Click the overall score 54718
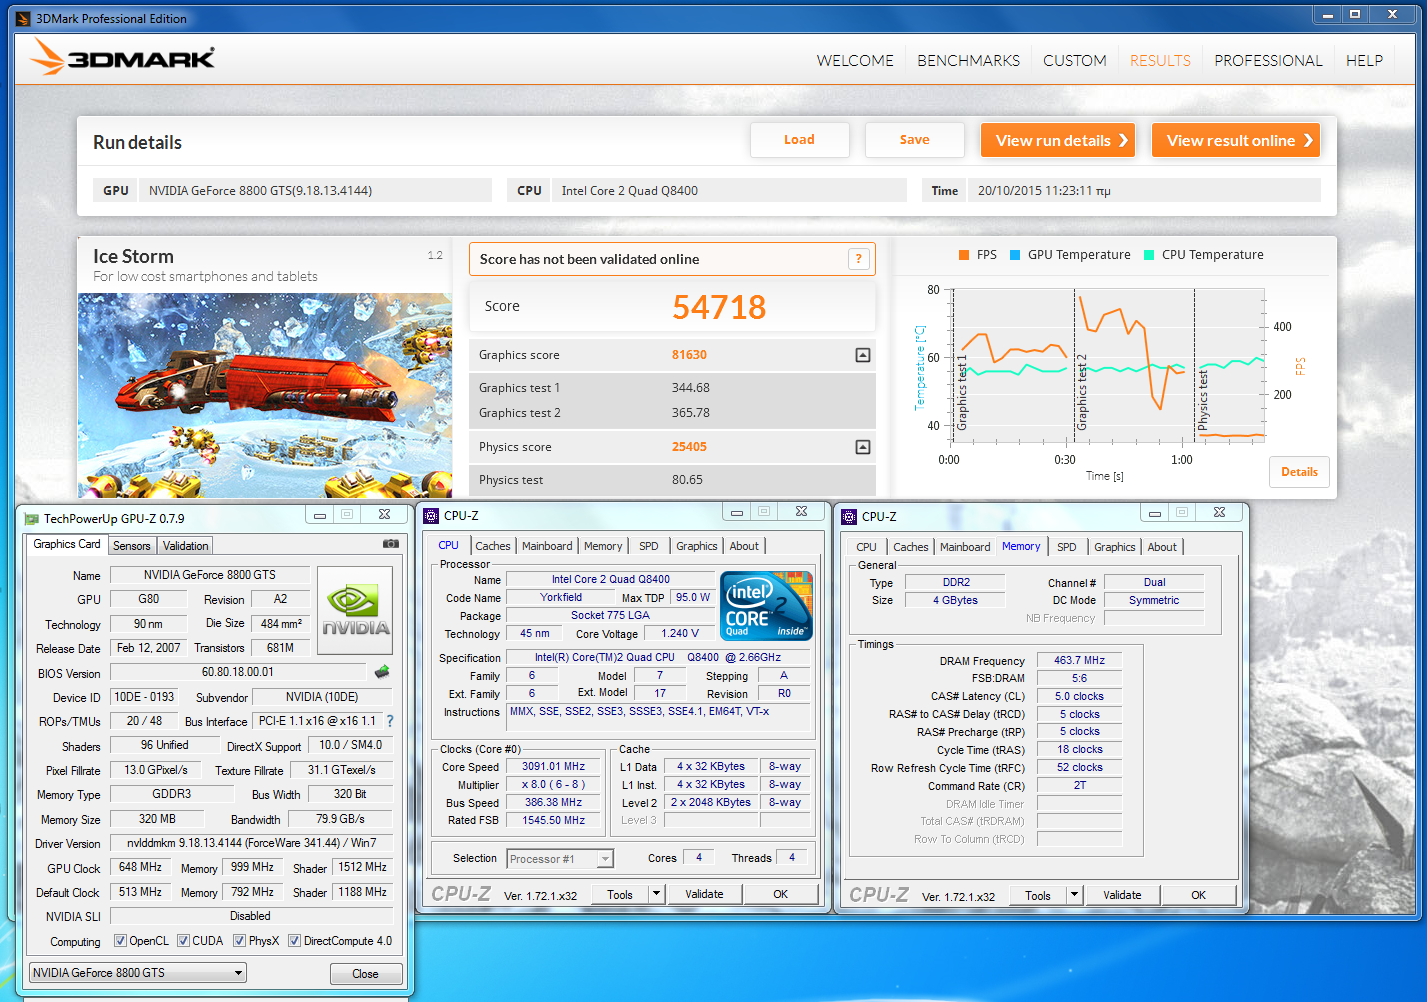 point(719,307)
